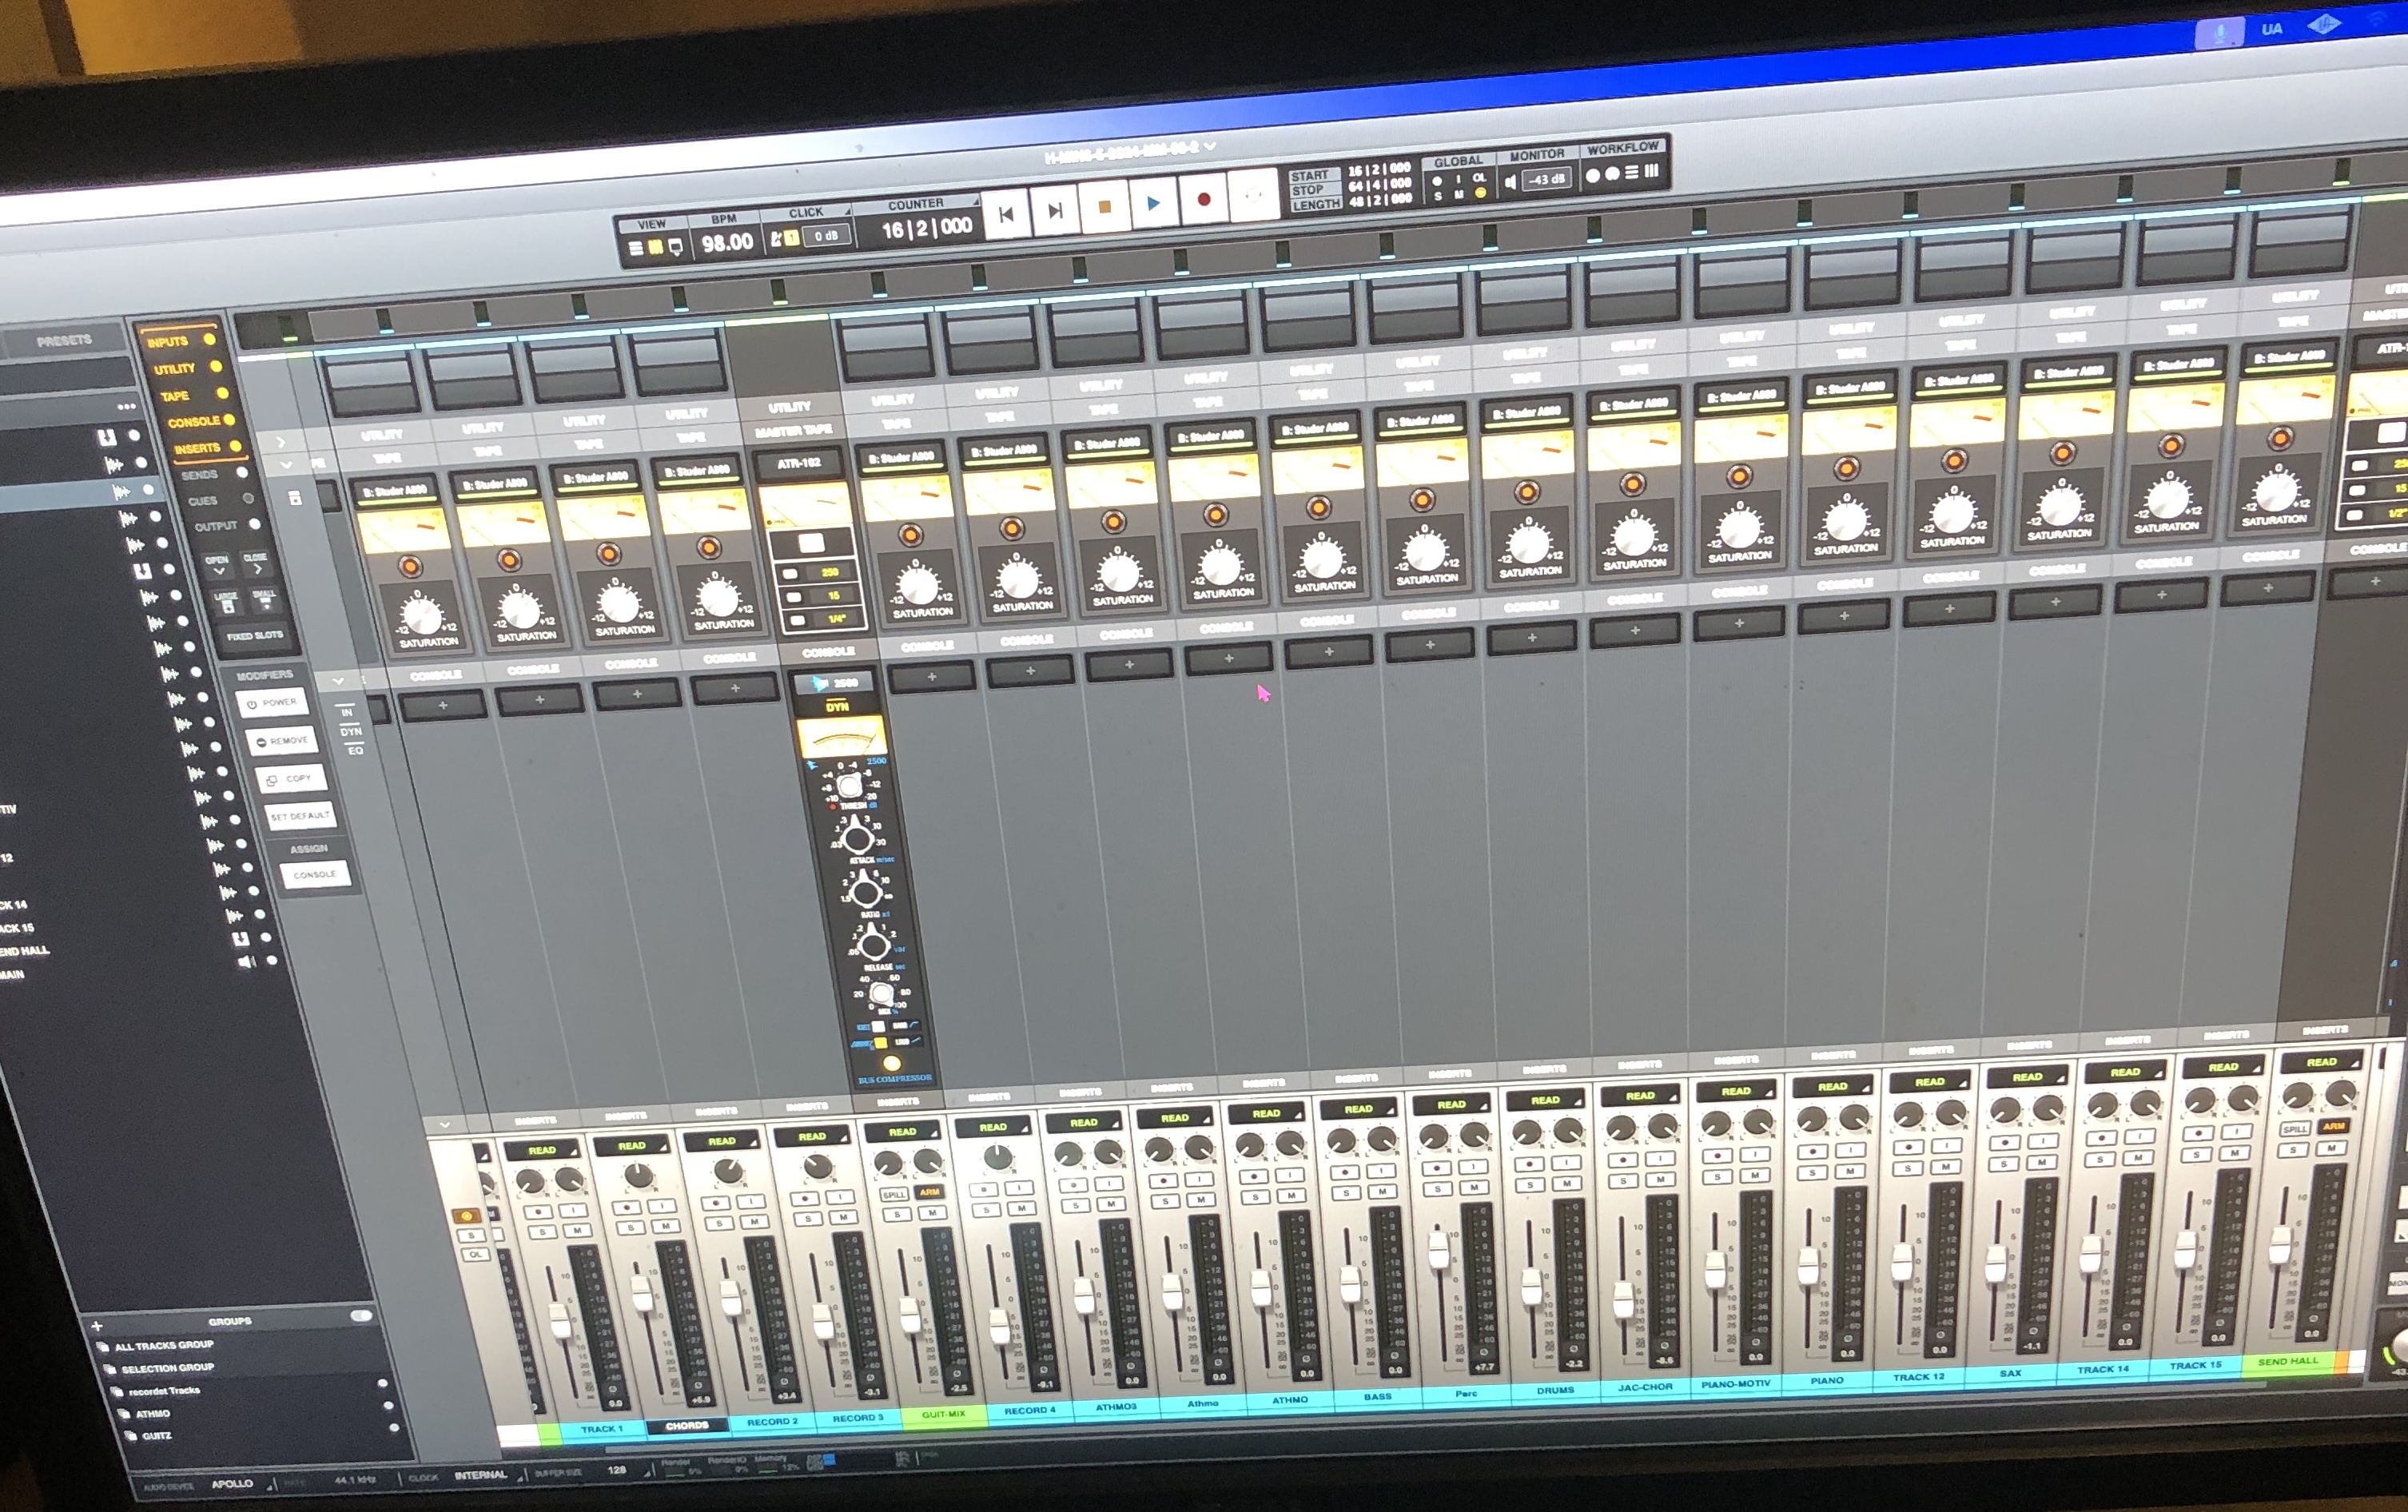Click the workflow vertical-bars icon

(1652, 171)
